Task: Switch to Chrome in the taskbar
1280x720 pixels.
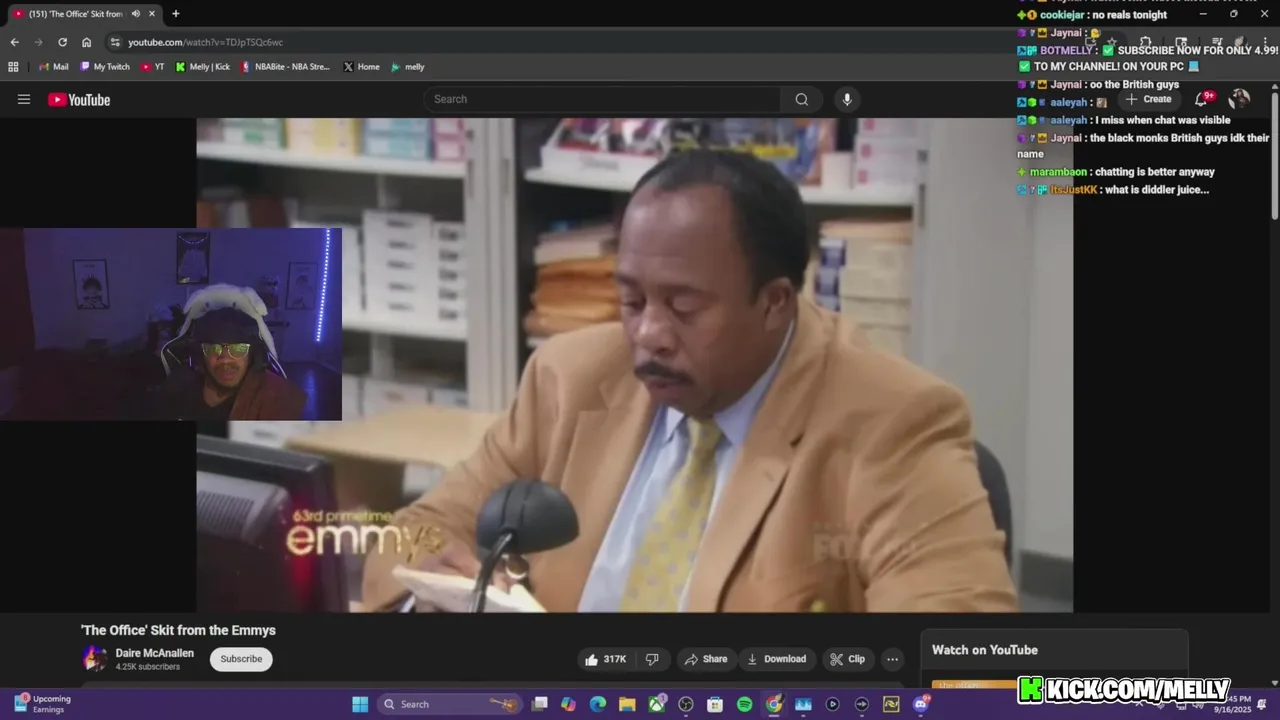Action: pyautogui.click(x=774, y=704)
